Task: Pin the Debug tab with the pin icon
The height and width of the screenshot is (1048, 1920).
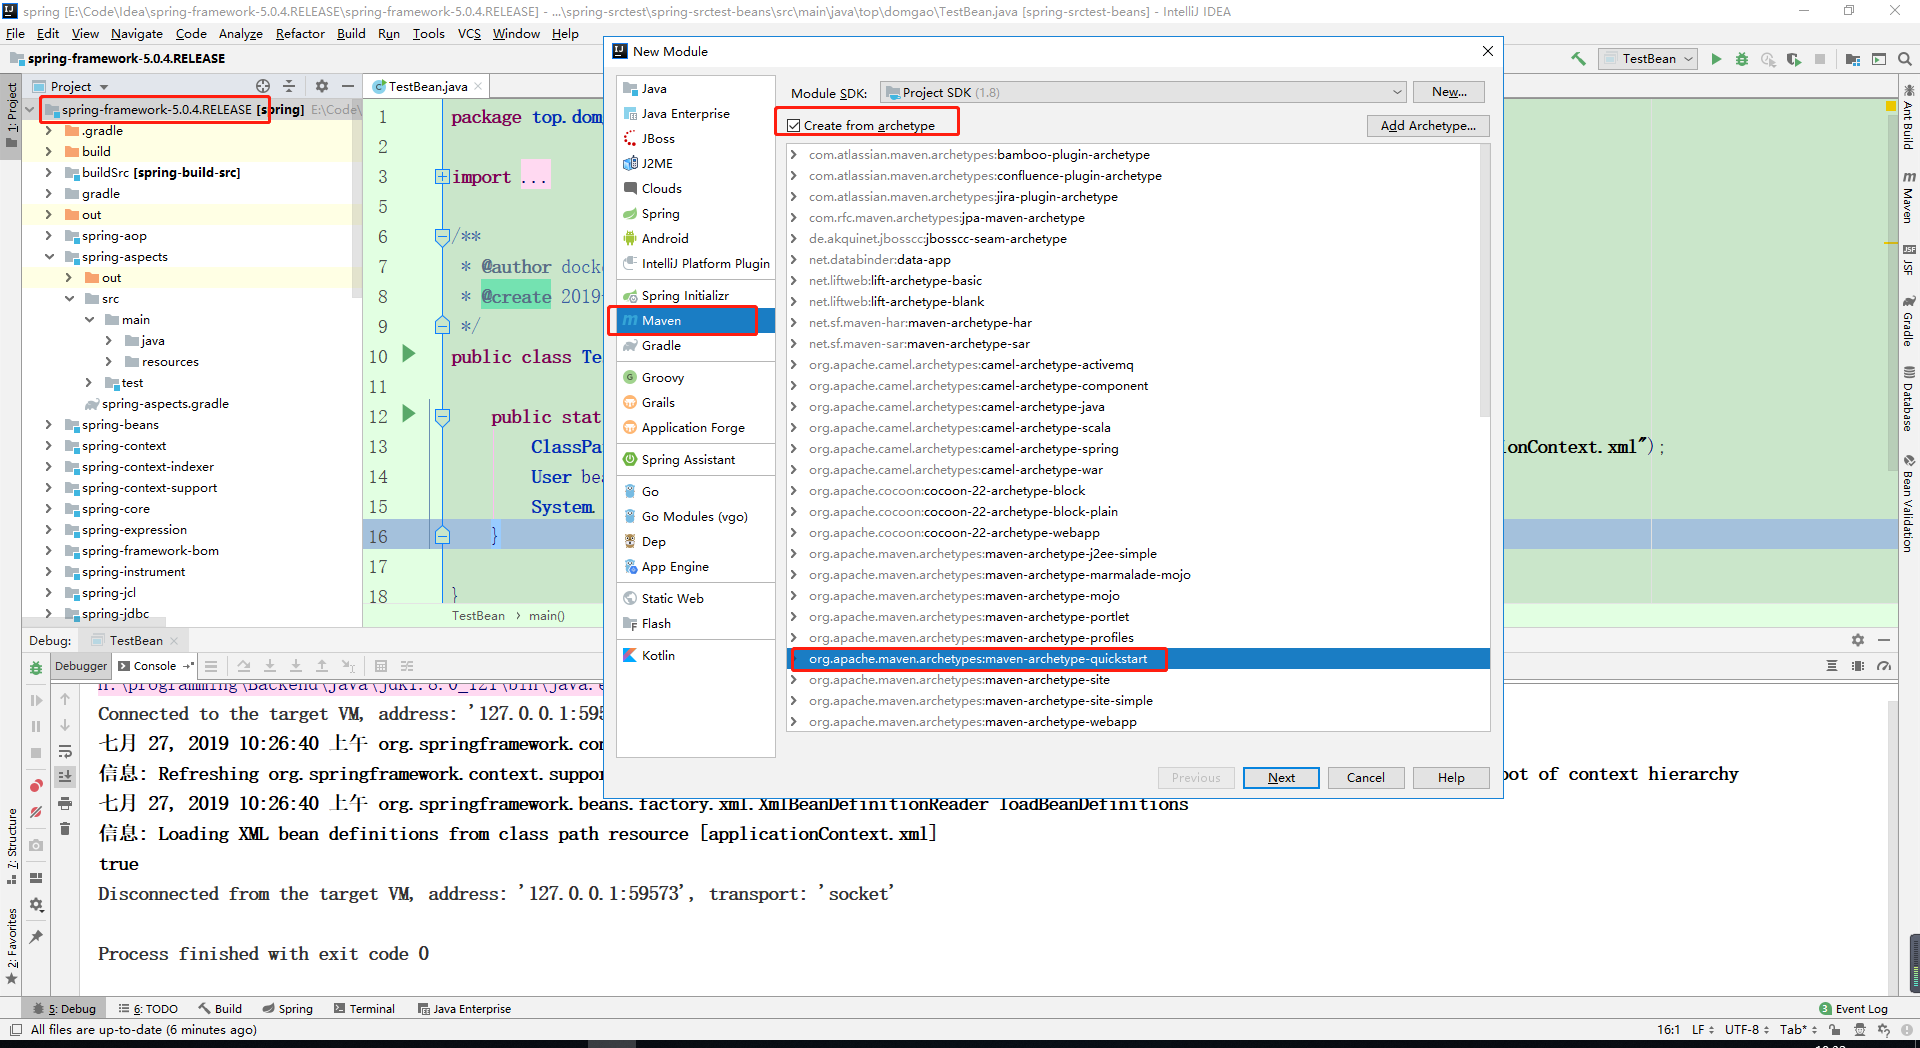Action: 36,937
